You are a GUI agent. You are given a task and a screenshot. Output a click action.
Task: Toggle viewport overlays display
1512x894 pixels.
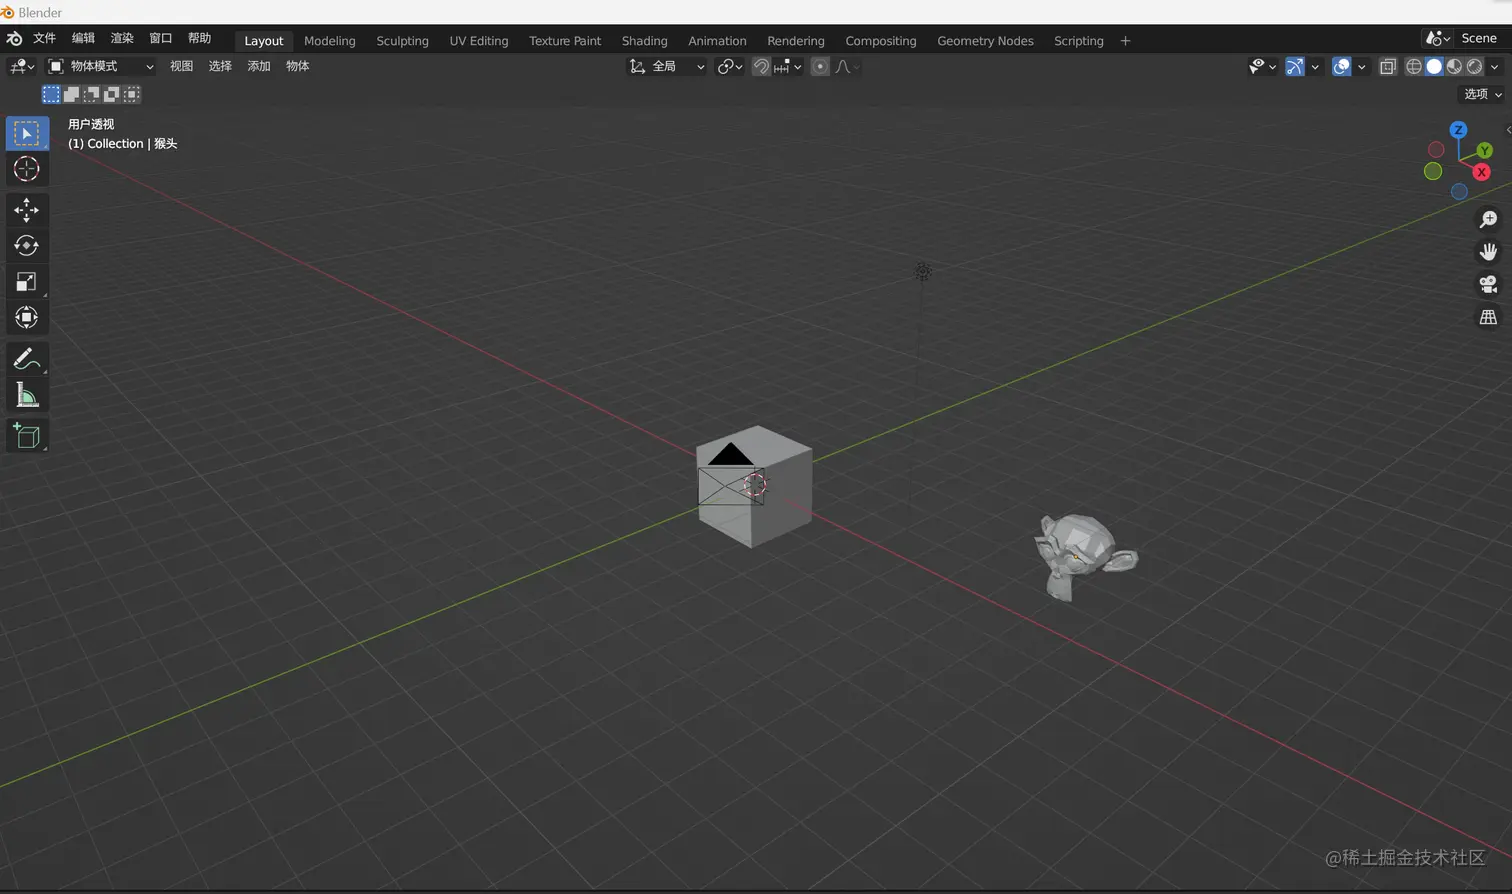click(x=1342, y=67)
